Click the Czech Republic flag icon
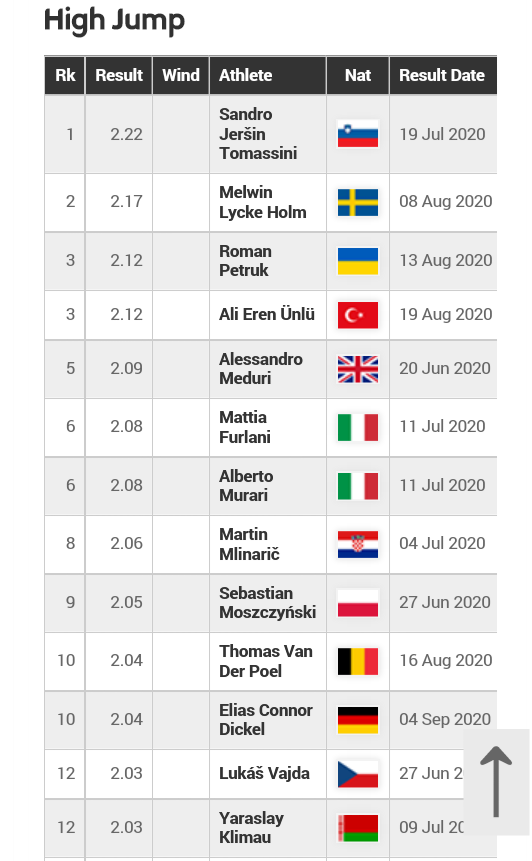 (x=357, y=774)
